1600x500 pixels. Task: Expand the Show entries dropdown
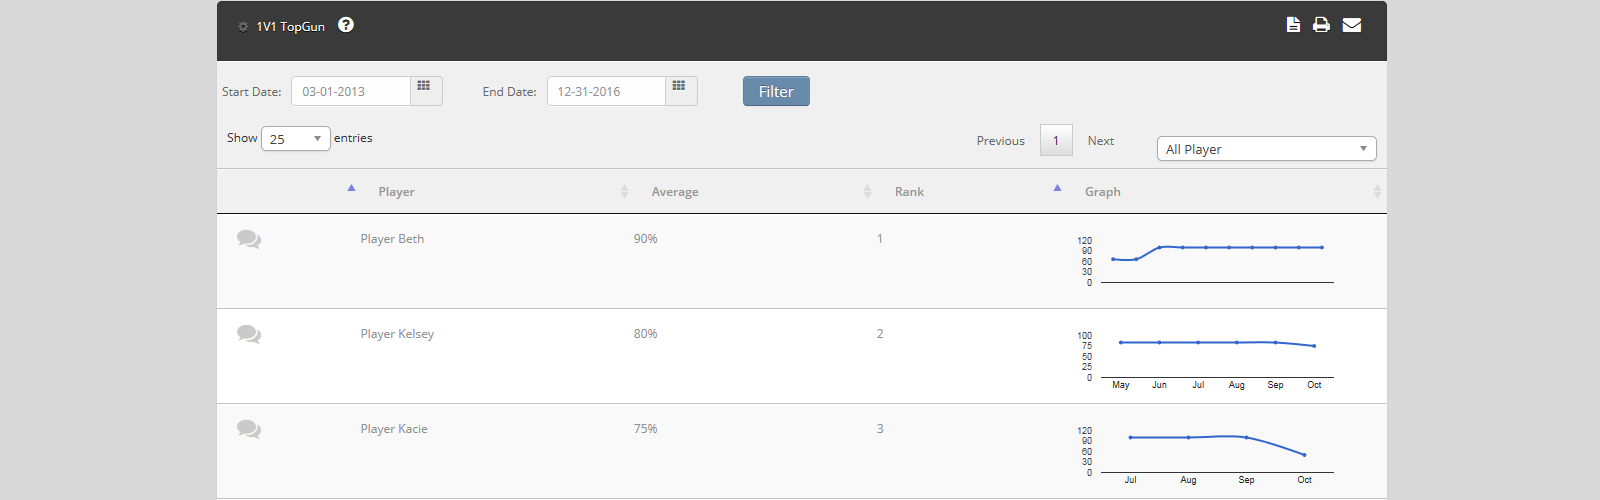coord(295,139)
